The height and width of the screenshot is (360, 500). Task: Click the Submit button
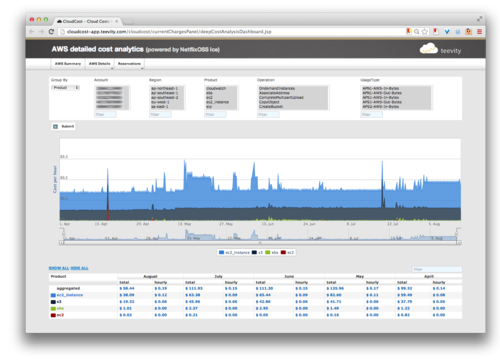coord(64,126)
